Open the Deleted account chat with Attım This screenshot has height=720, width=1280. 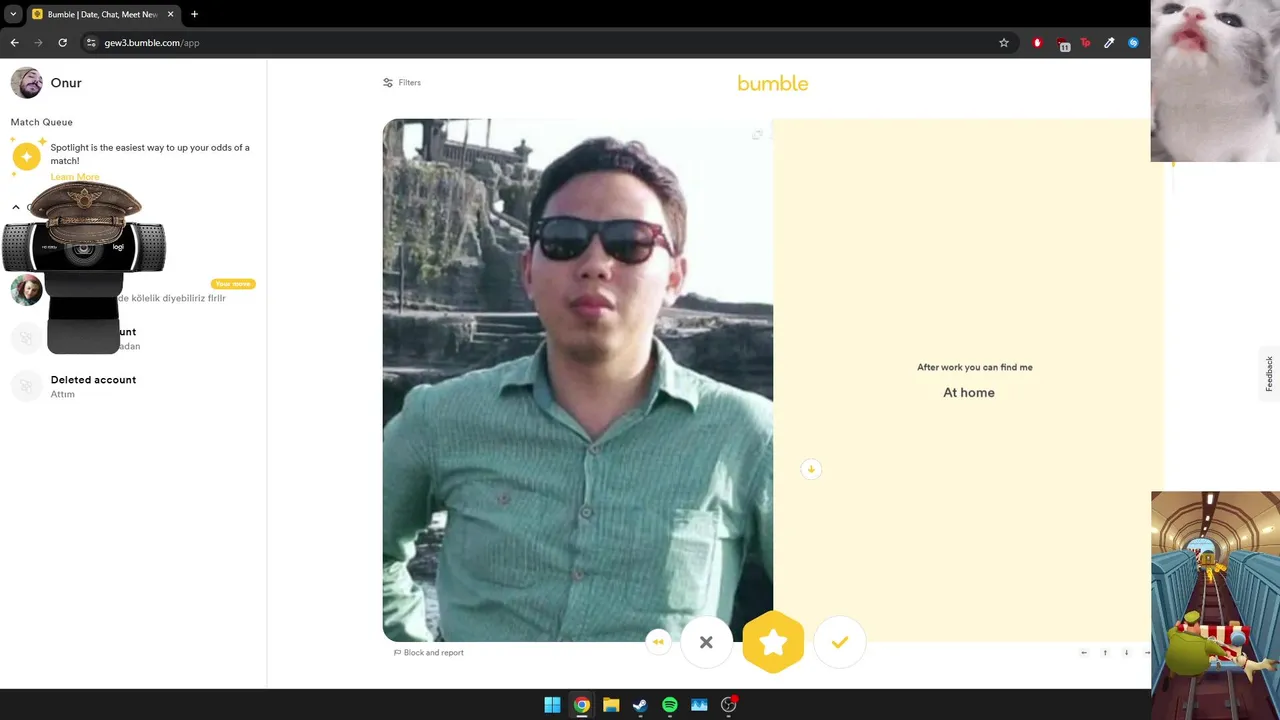click(x=133, y=386)
